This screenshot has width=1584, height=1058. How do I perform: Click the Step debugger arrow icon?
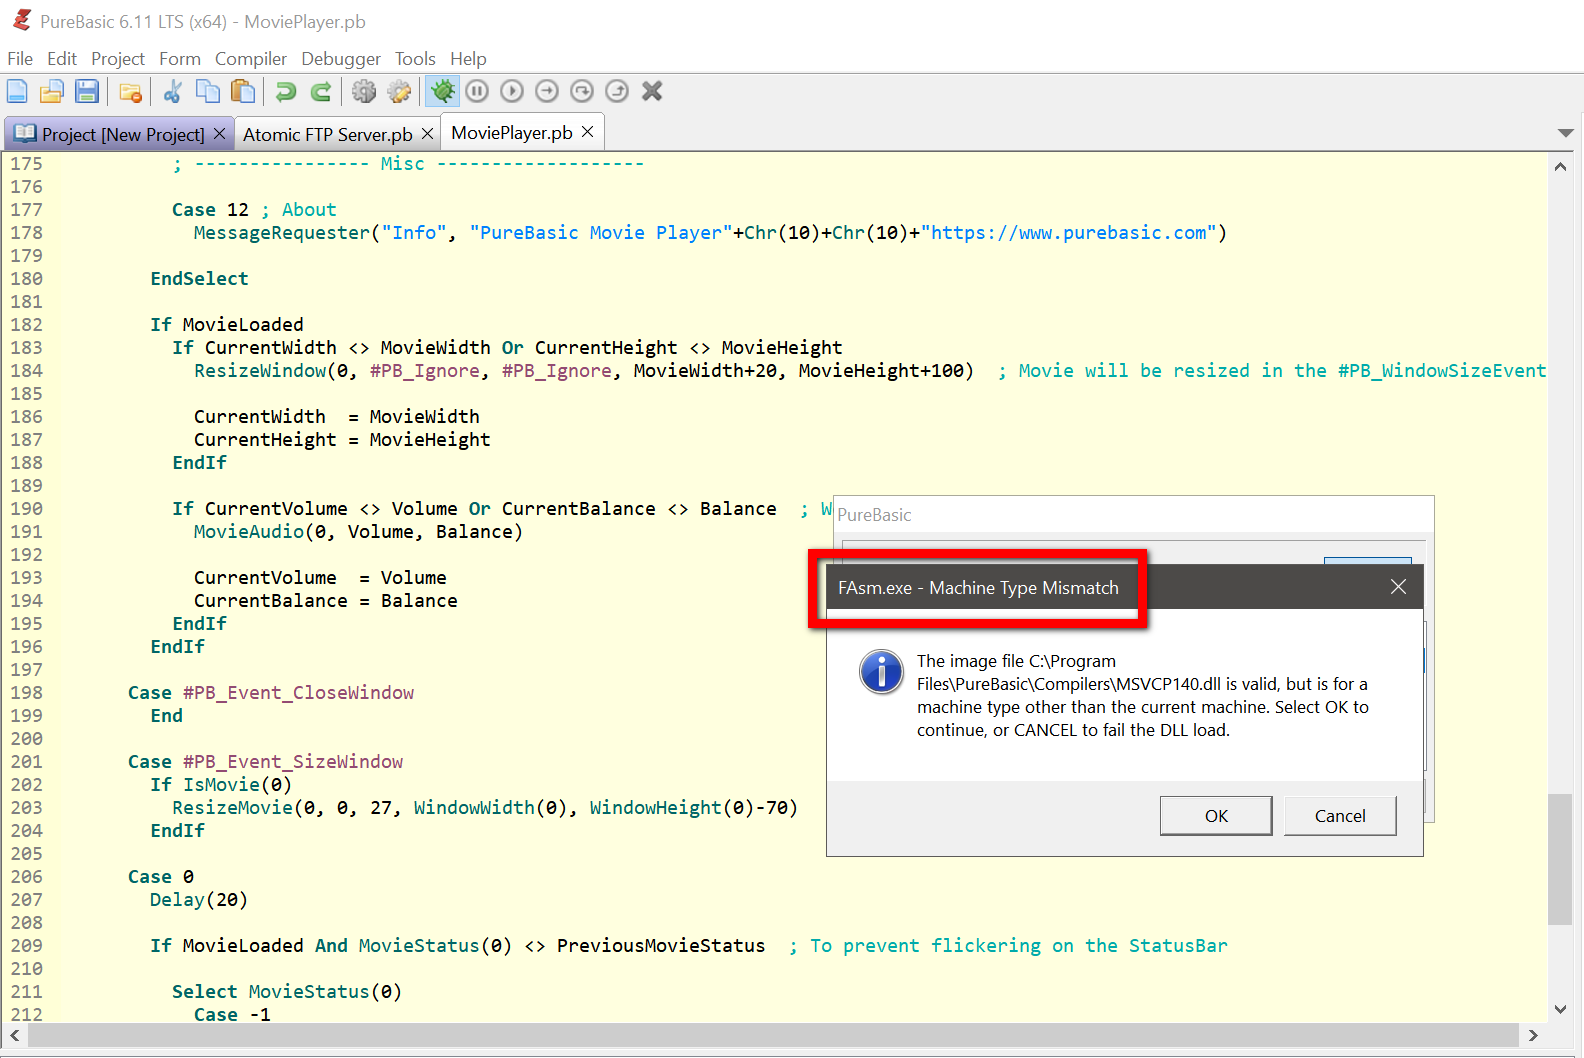(x=547, y=92)
